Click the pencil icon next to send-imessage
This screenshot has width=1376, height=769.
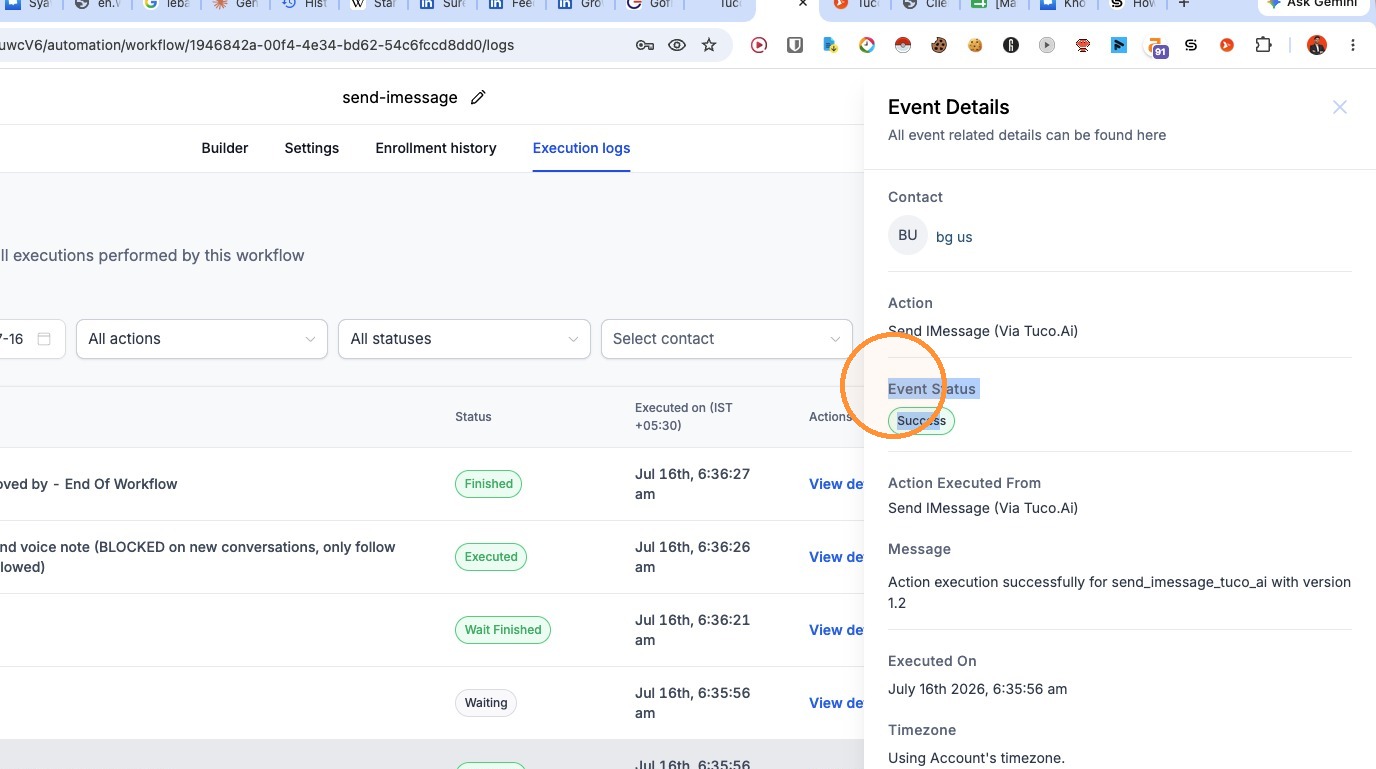pyautogui.click(x=478, y=97)
